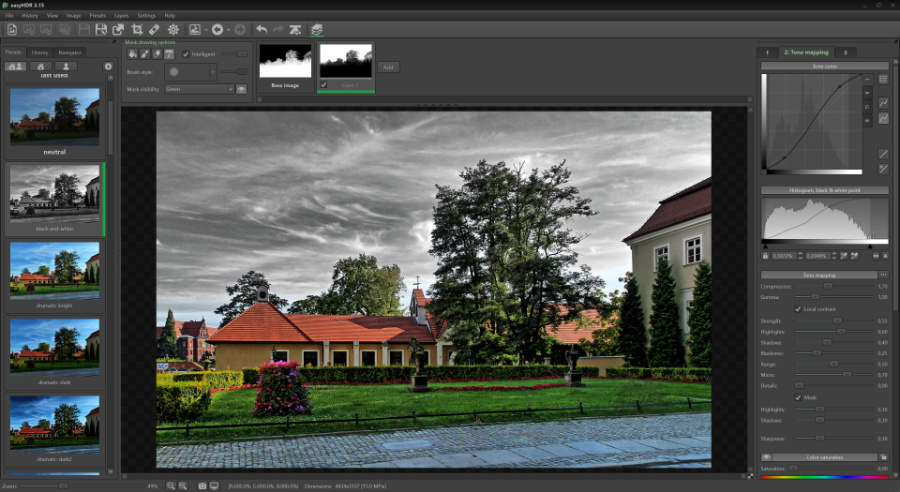900x492 pixels.
Task: Adjust the Compression slider
Action: [x=833, y=286]
